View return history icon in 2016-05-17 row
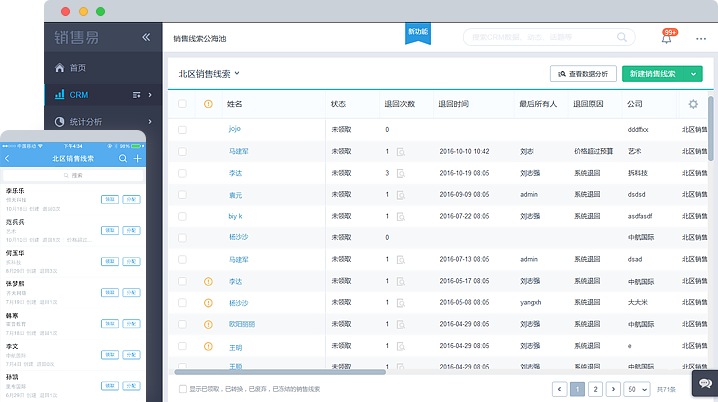The width and height of the screenshot is (718, 402). click(401, 282)
